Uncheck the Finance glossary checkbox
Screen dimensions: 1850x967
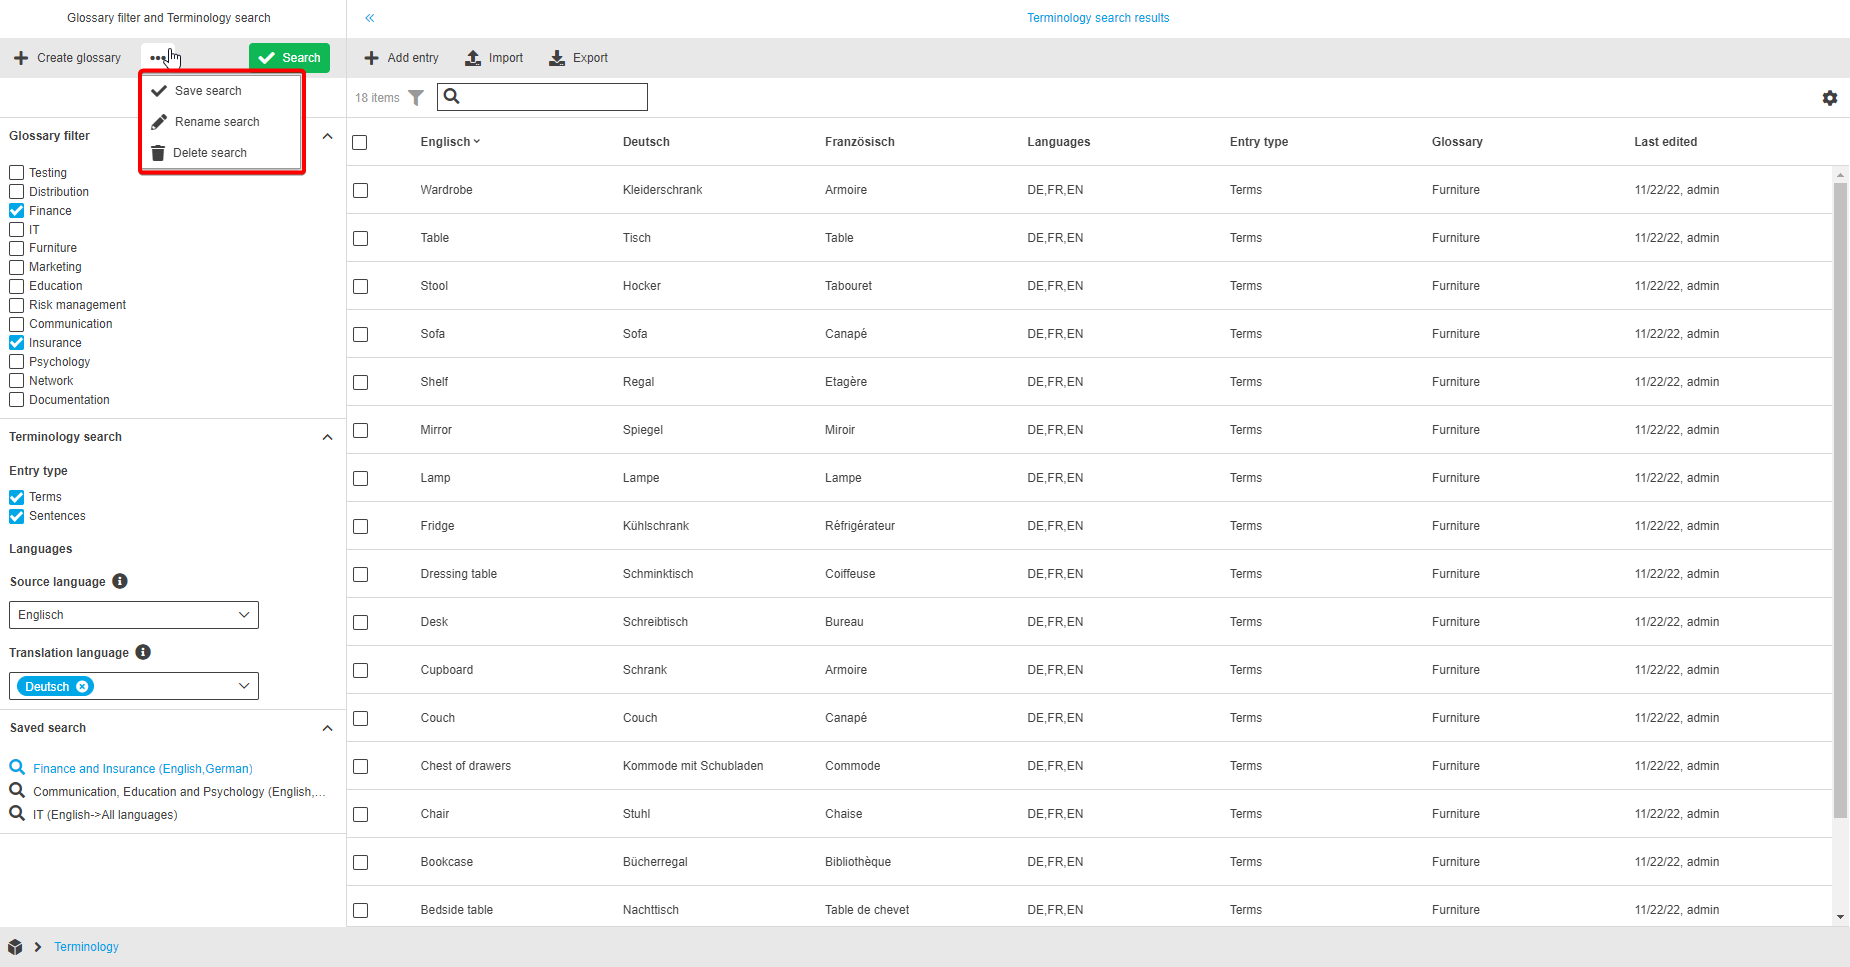click(17, 211)
